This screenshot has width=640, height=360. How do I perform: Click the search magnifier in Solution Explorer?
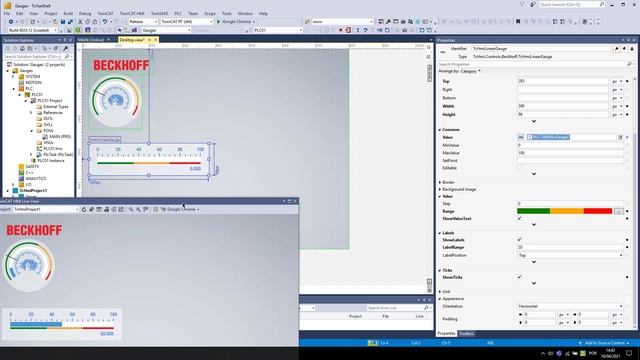coord(67,56)
